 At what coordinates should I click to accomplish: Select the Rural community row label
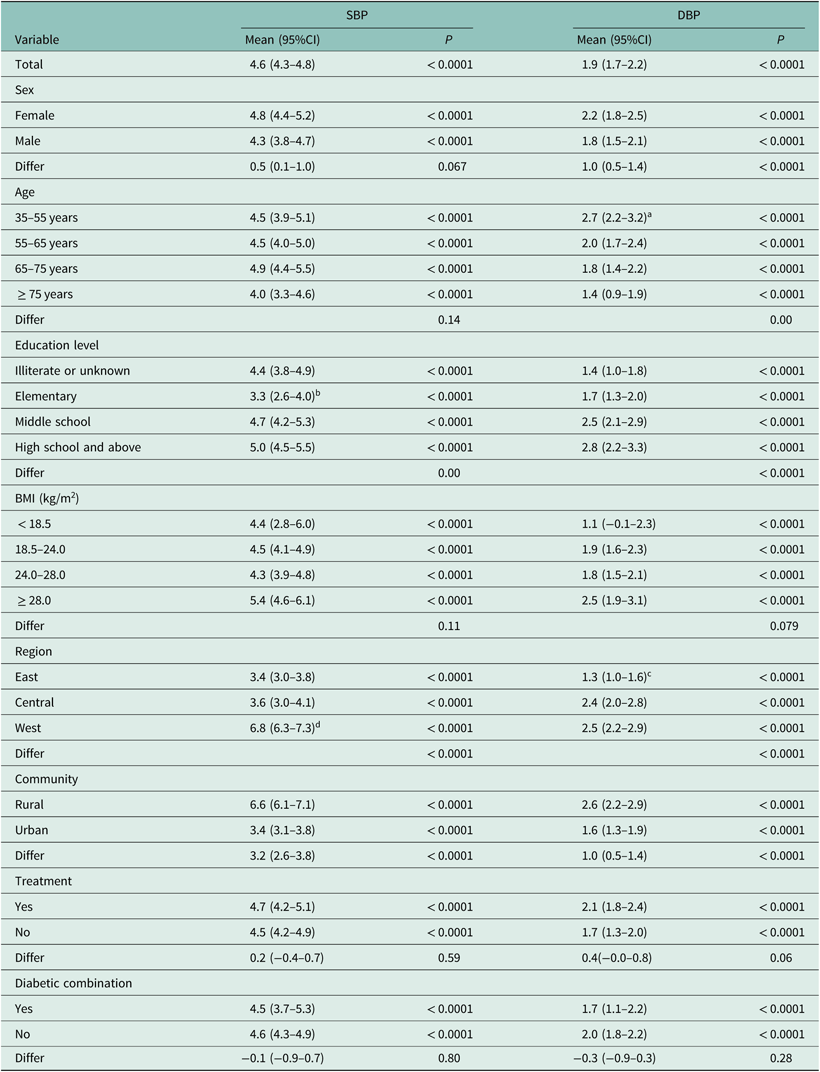tap(30, 804)
